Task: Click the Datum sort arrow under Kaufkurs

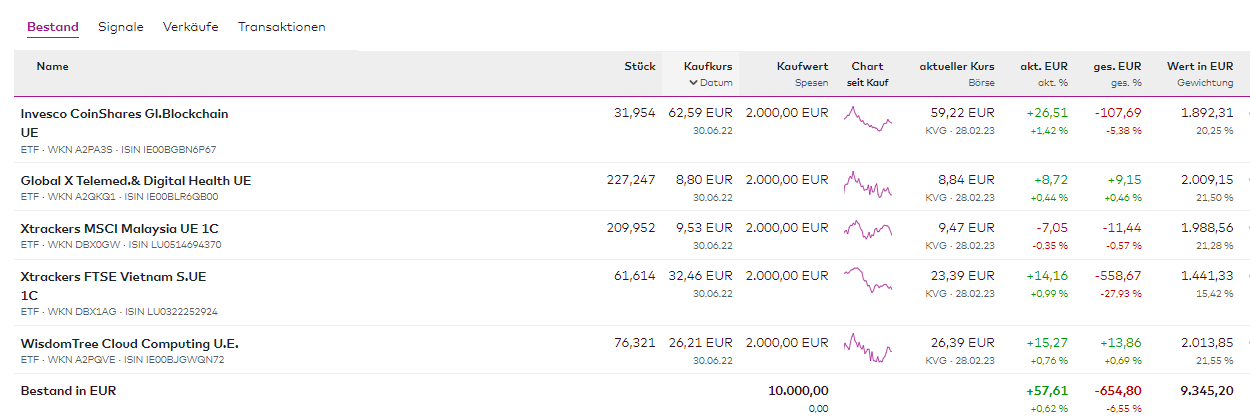Action: pos(693,83)
